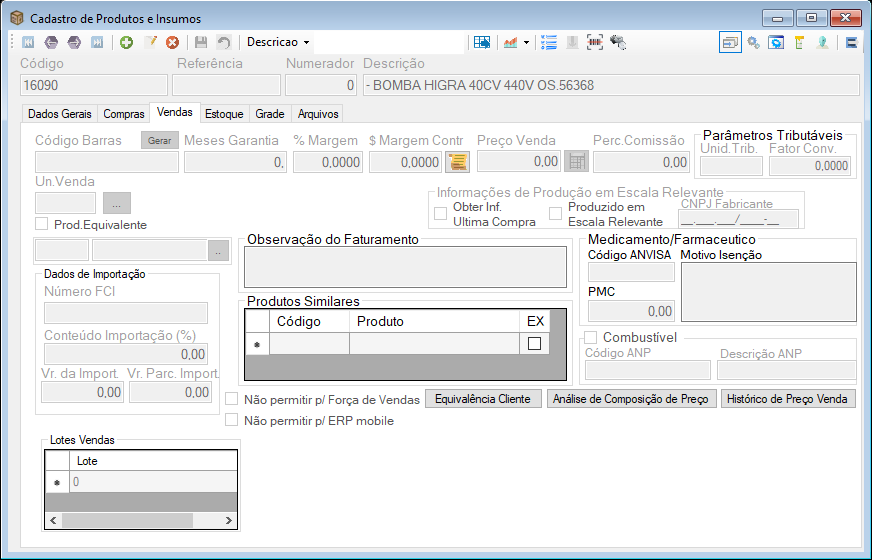Undo changes with curved arrow icon
The height and width of the screenshot is (560, 872).
point(224,42)
